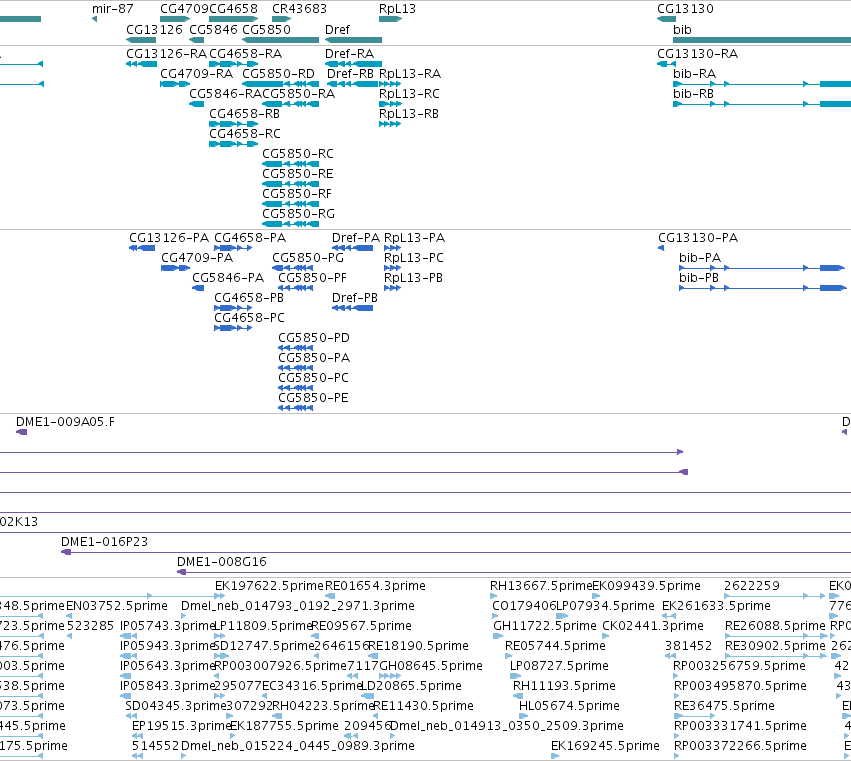Click the RpL13-RB transcript label
The image size is (851, 761).
409,114
